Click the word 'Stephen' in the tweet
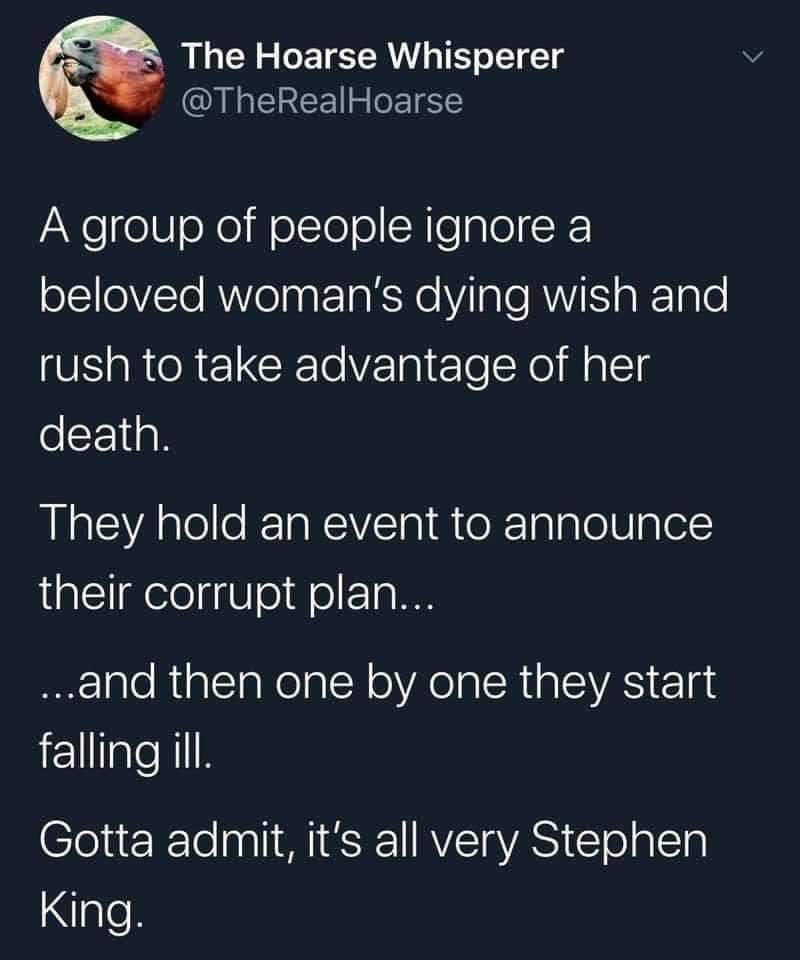 619,841
